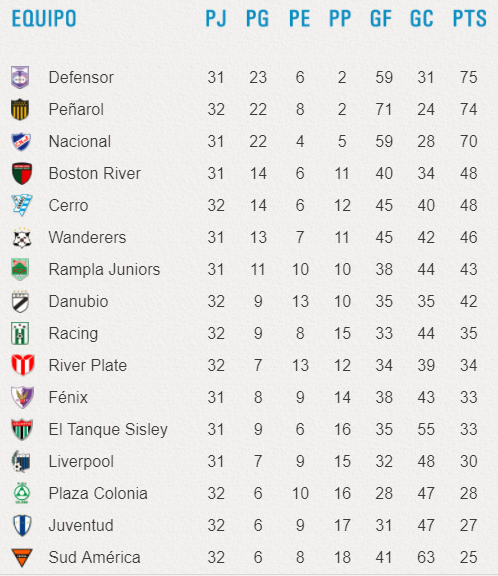The image size is (498, 576).
Task: Click the EQUIPO column header
Action: (44, 18)
